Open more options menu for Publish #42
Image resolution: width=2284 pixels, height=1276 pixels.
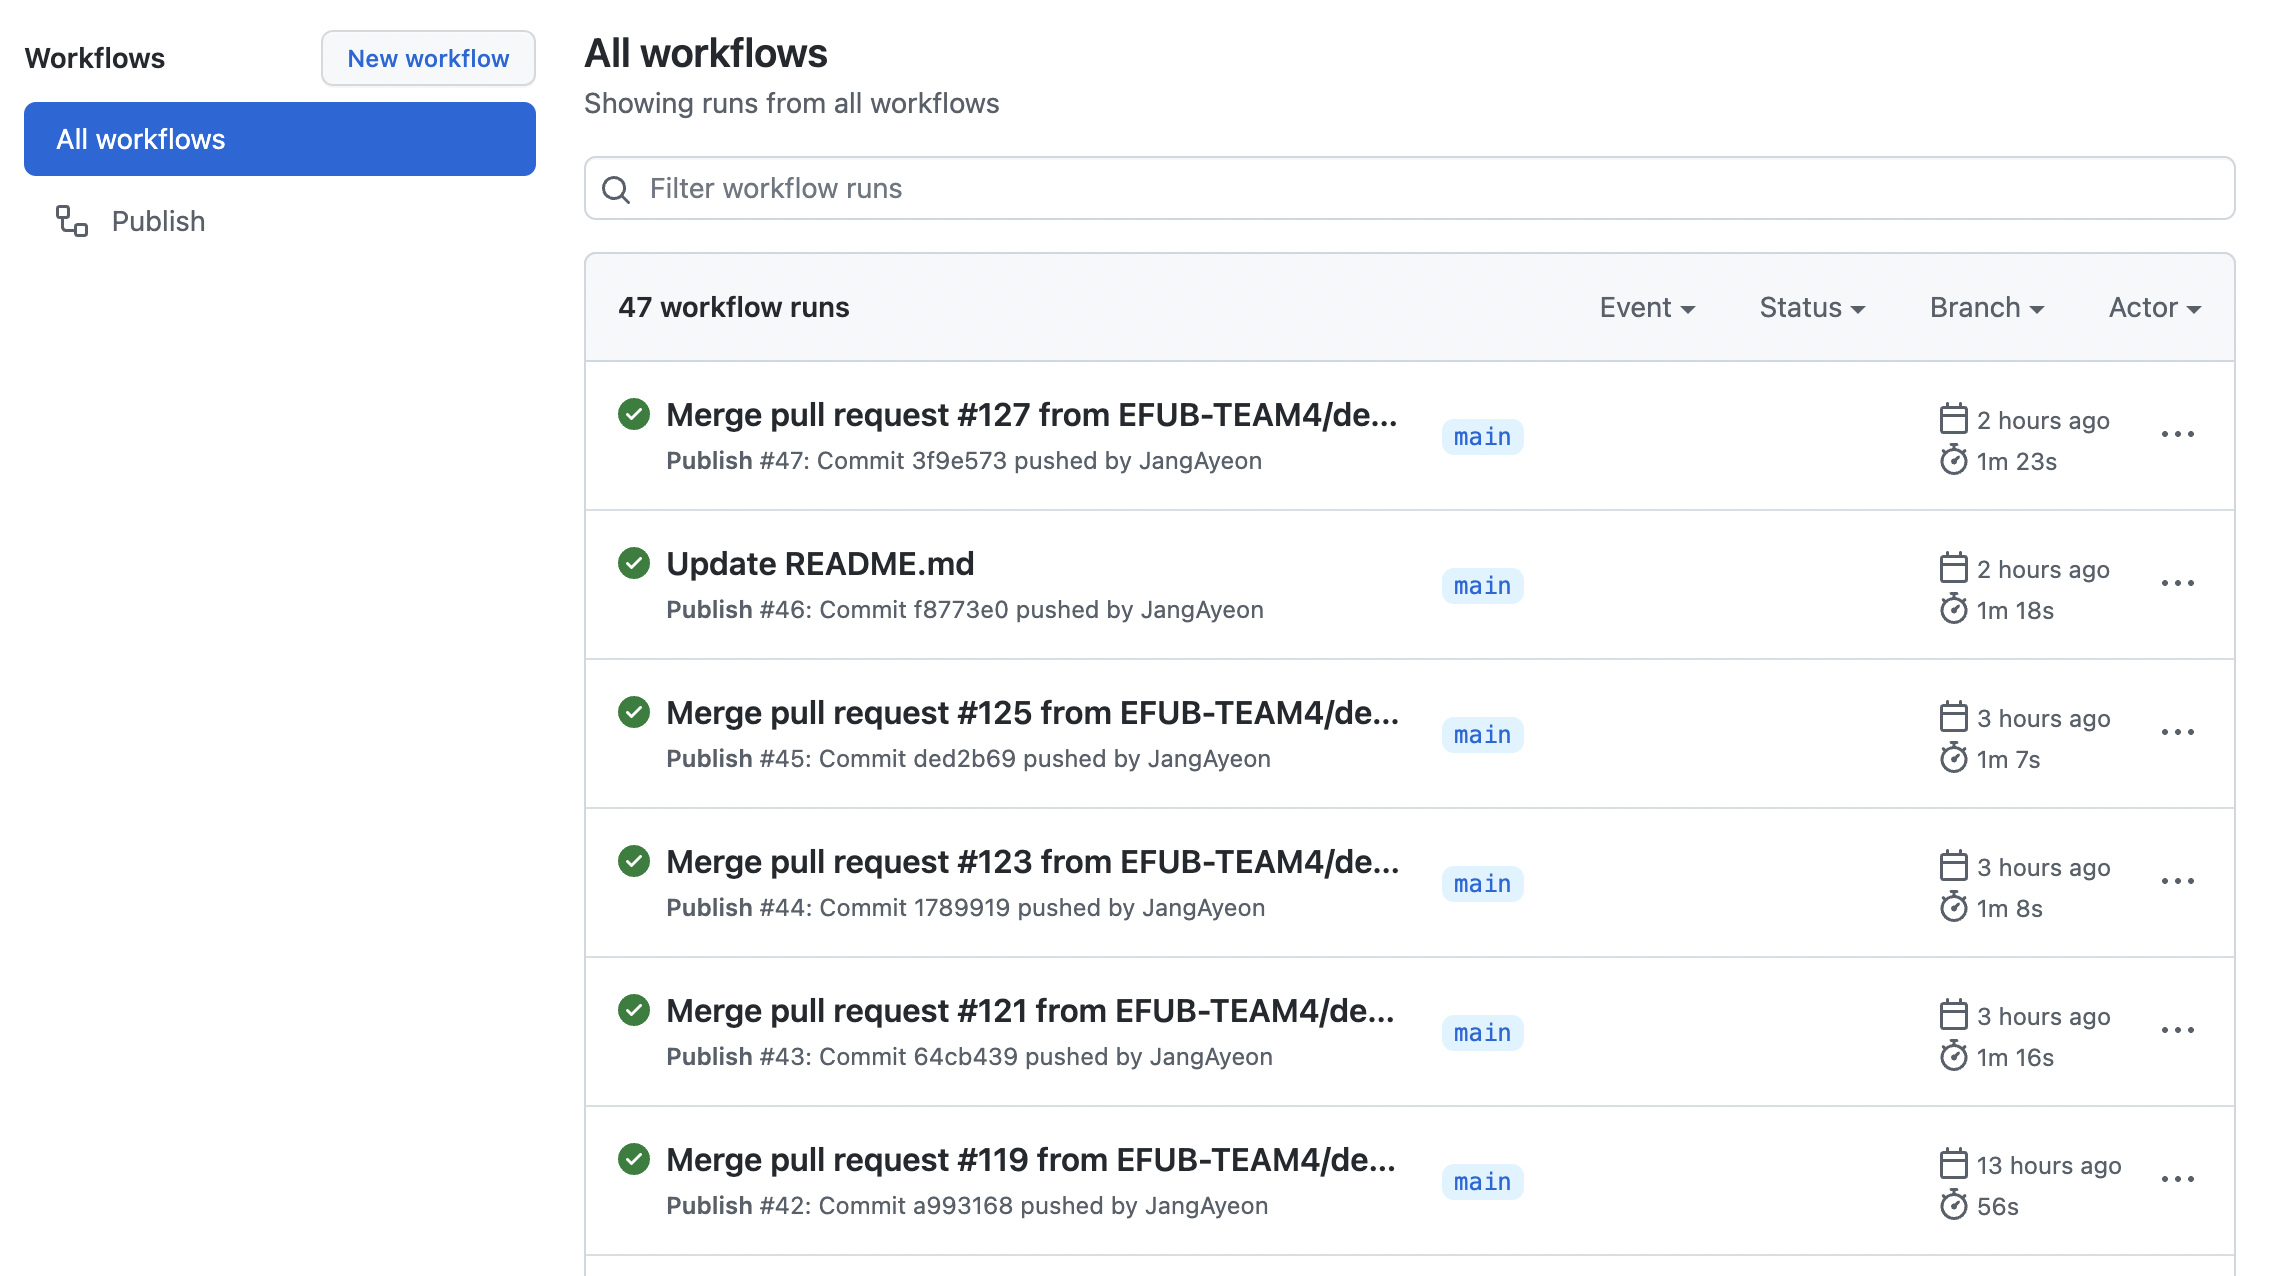click(x=2177, y=1179)
